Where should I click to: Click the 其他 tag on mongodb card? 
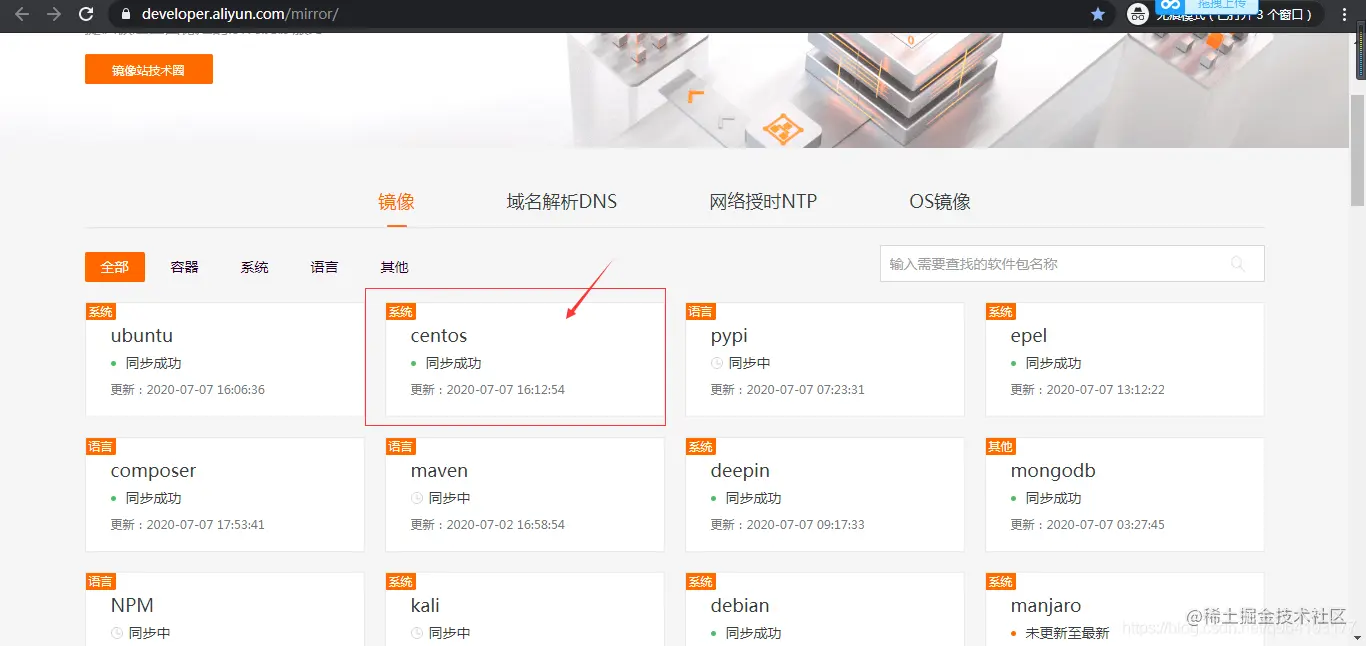(1001, 447)
